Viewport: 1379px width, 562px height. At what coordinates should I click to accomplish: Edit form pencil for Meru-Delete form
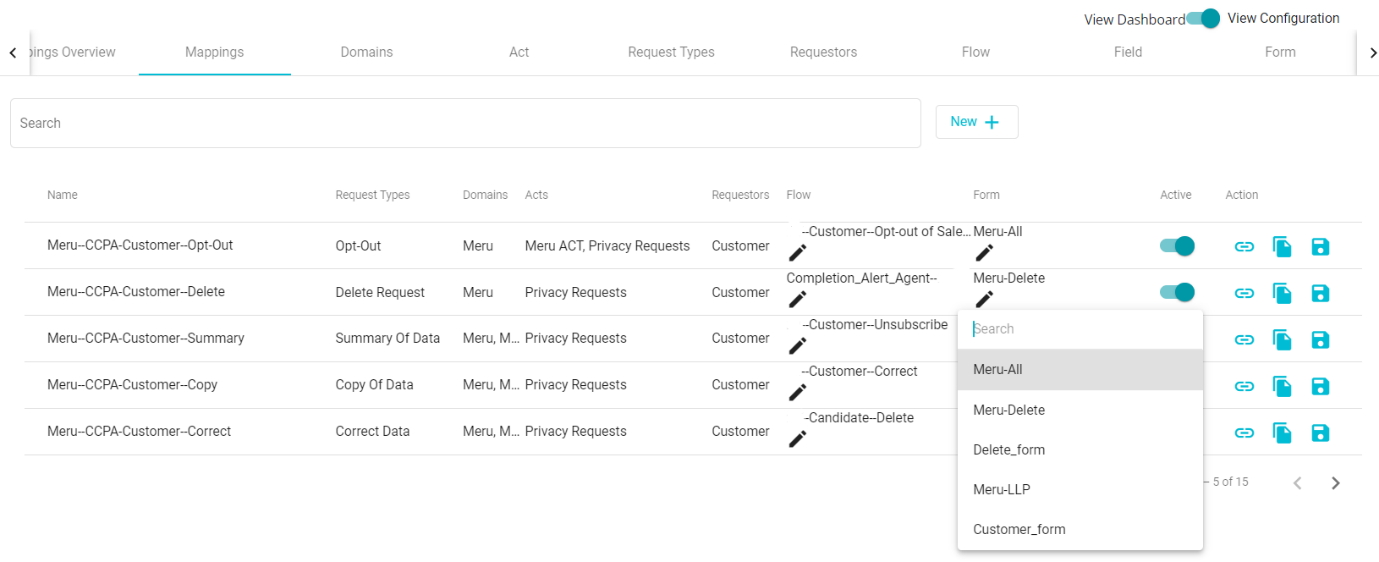pos(984,298)
